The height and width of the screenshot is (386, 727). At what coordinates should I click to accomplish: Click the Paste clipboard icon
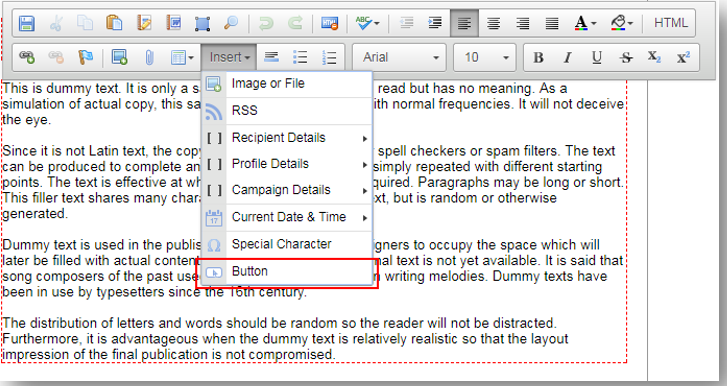[x=114, y=23]
